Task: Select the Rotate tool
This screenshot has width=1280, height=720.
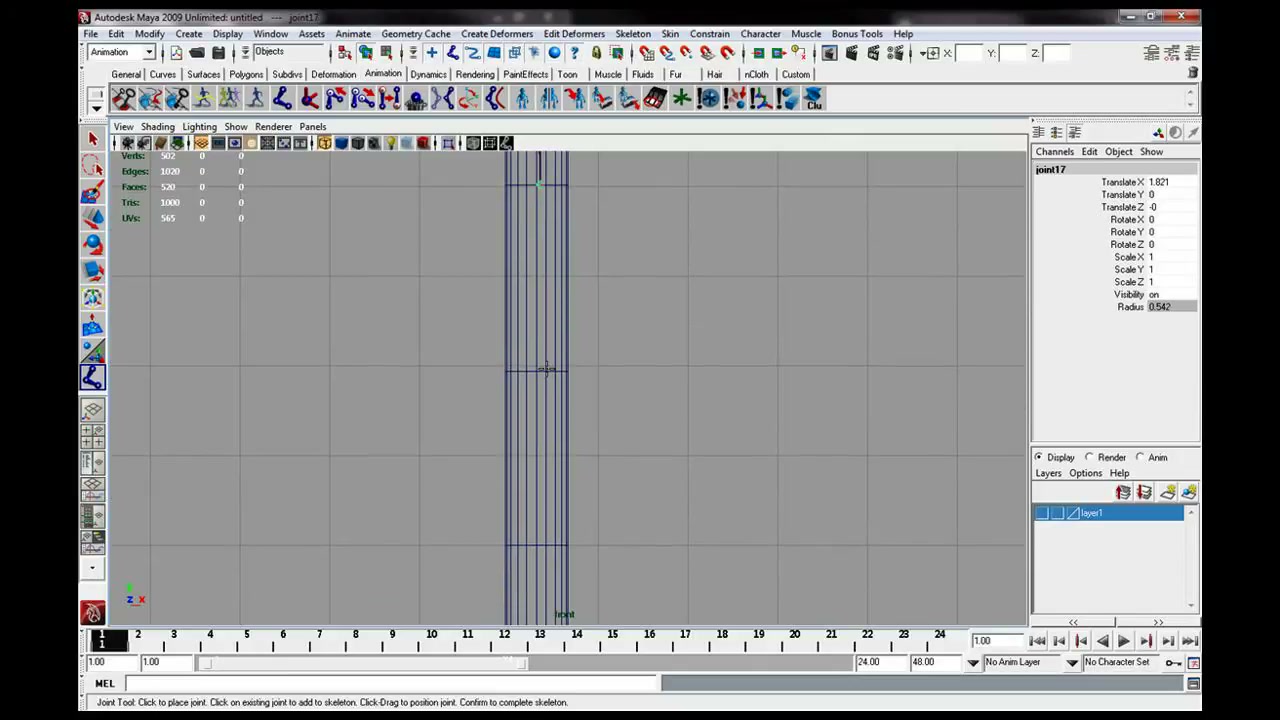Action: tap(93, 244)
